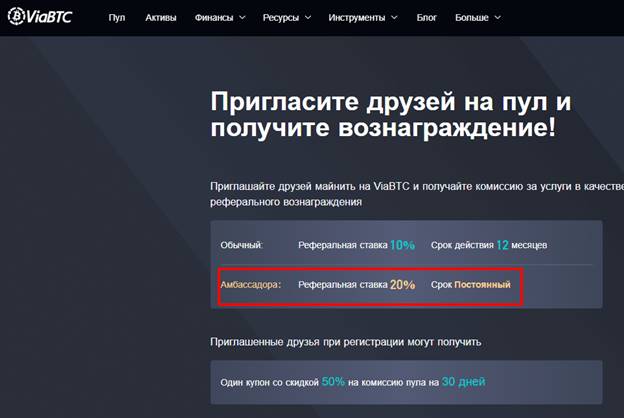Open the Финансы menu
624x418 pixels.
(x=214, y=18)
